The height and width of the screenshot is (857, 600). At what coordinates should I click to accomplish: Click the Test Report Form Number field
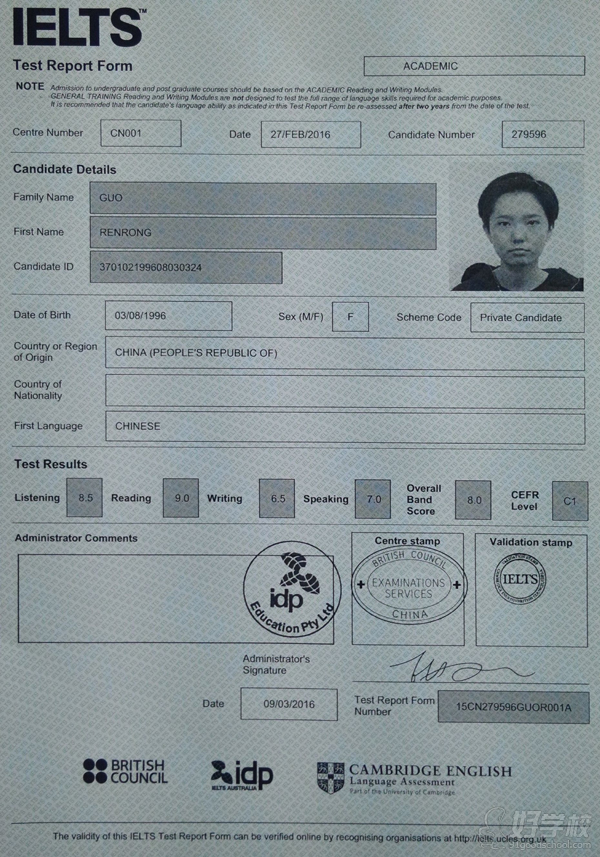click(x=513, y=707)
